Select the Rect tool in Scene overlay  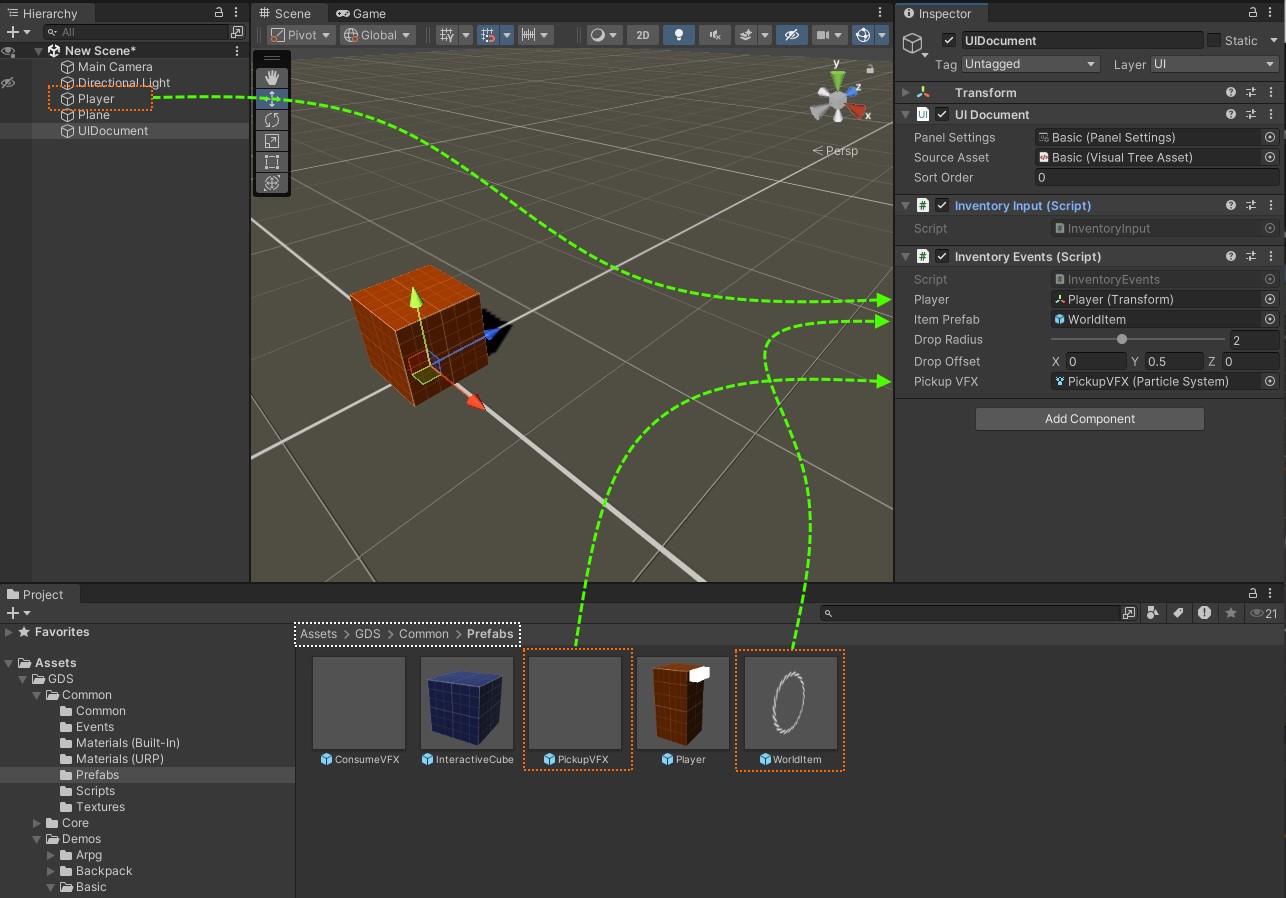click(x=271, y=162)
